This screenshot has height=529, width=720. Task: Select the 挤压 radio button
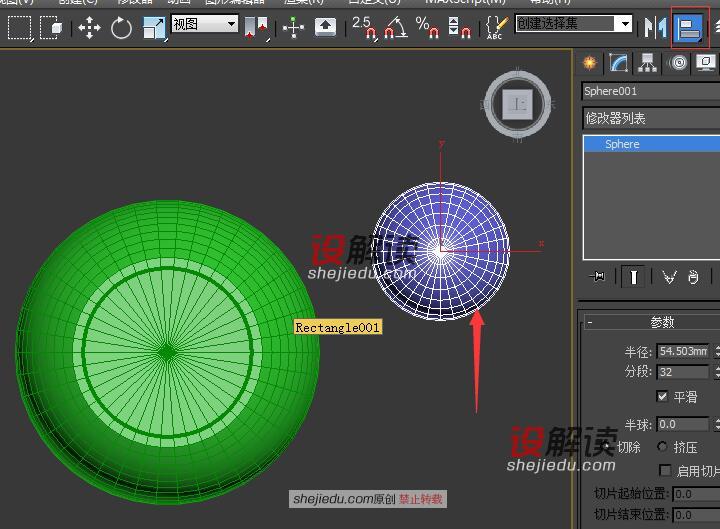662,446
